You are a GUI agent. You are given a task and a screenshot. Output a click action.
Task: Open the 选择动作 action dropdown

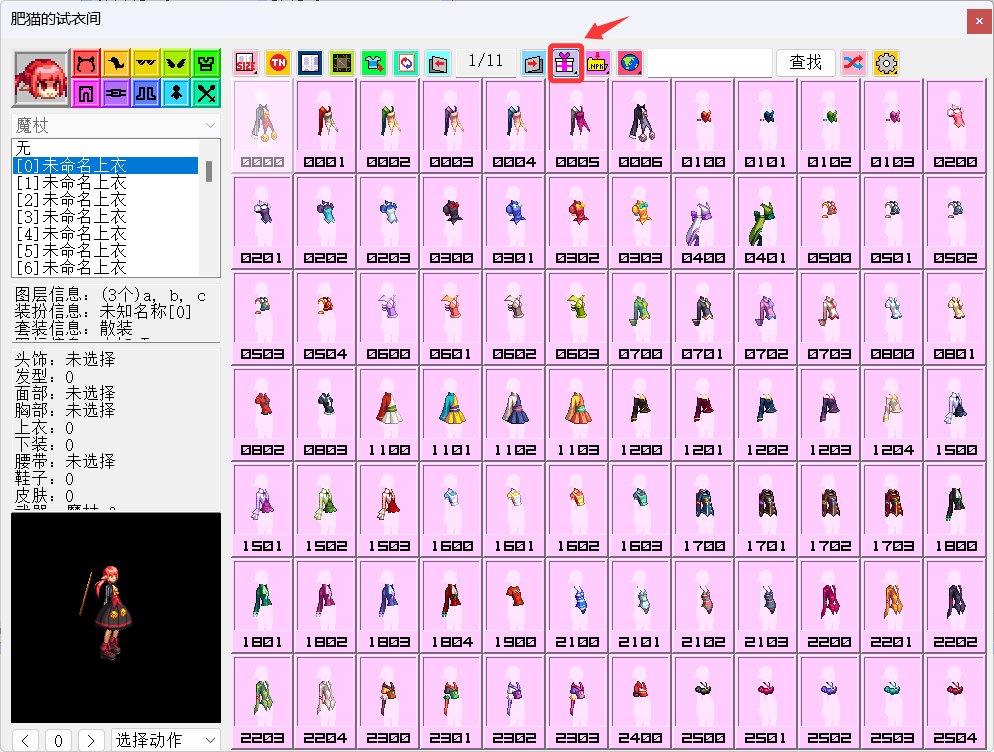click(x=166, y=740)
